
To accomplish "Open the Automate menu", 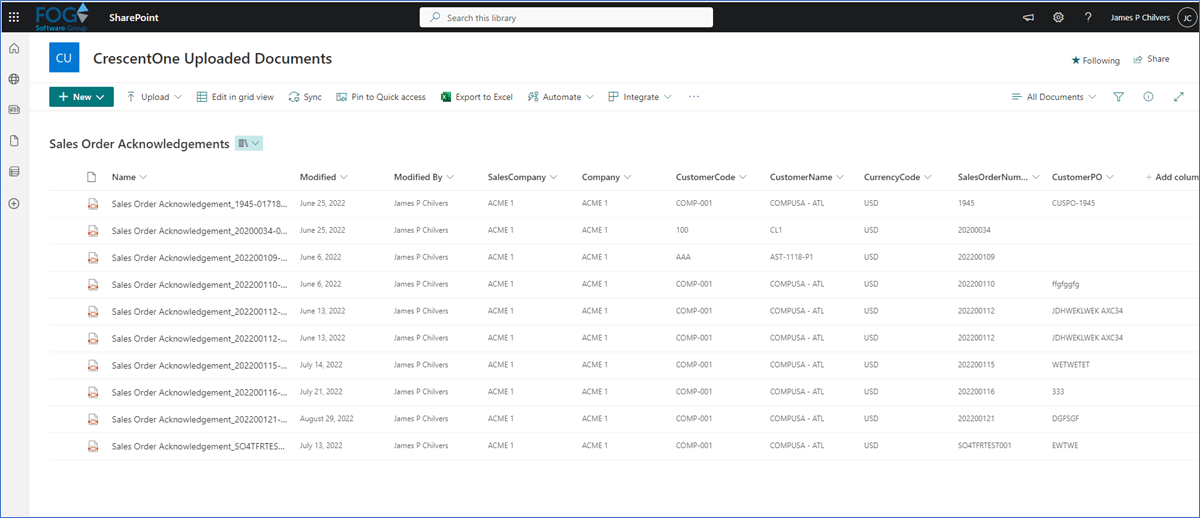I will tap(560, 97).
